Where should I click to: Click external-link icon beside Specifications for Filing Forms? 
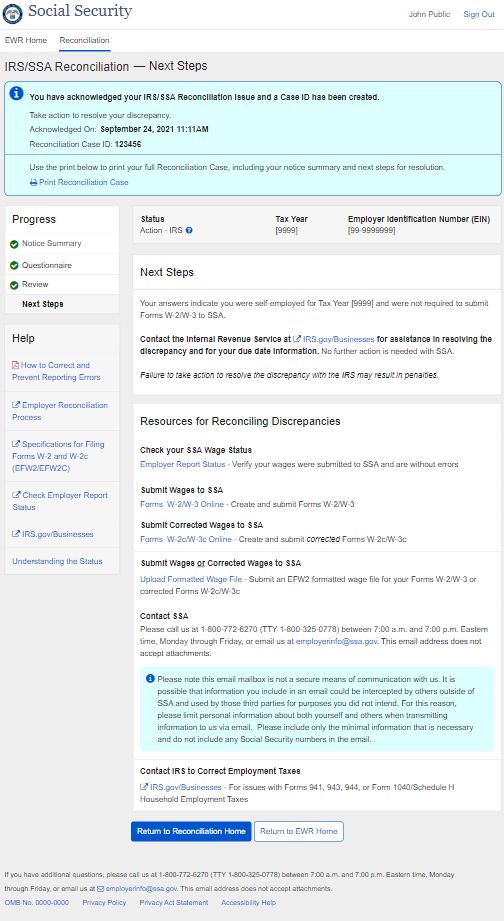click(16, 444)
